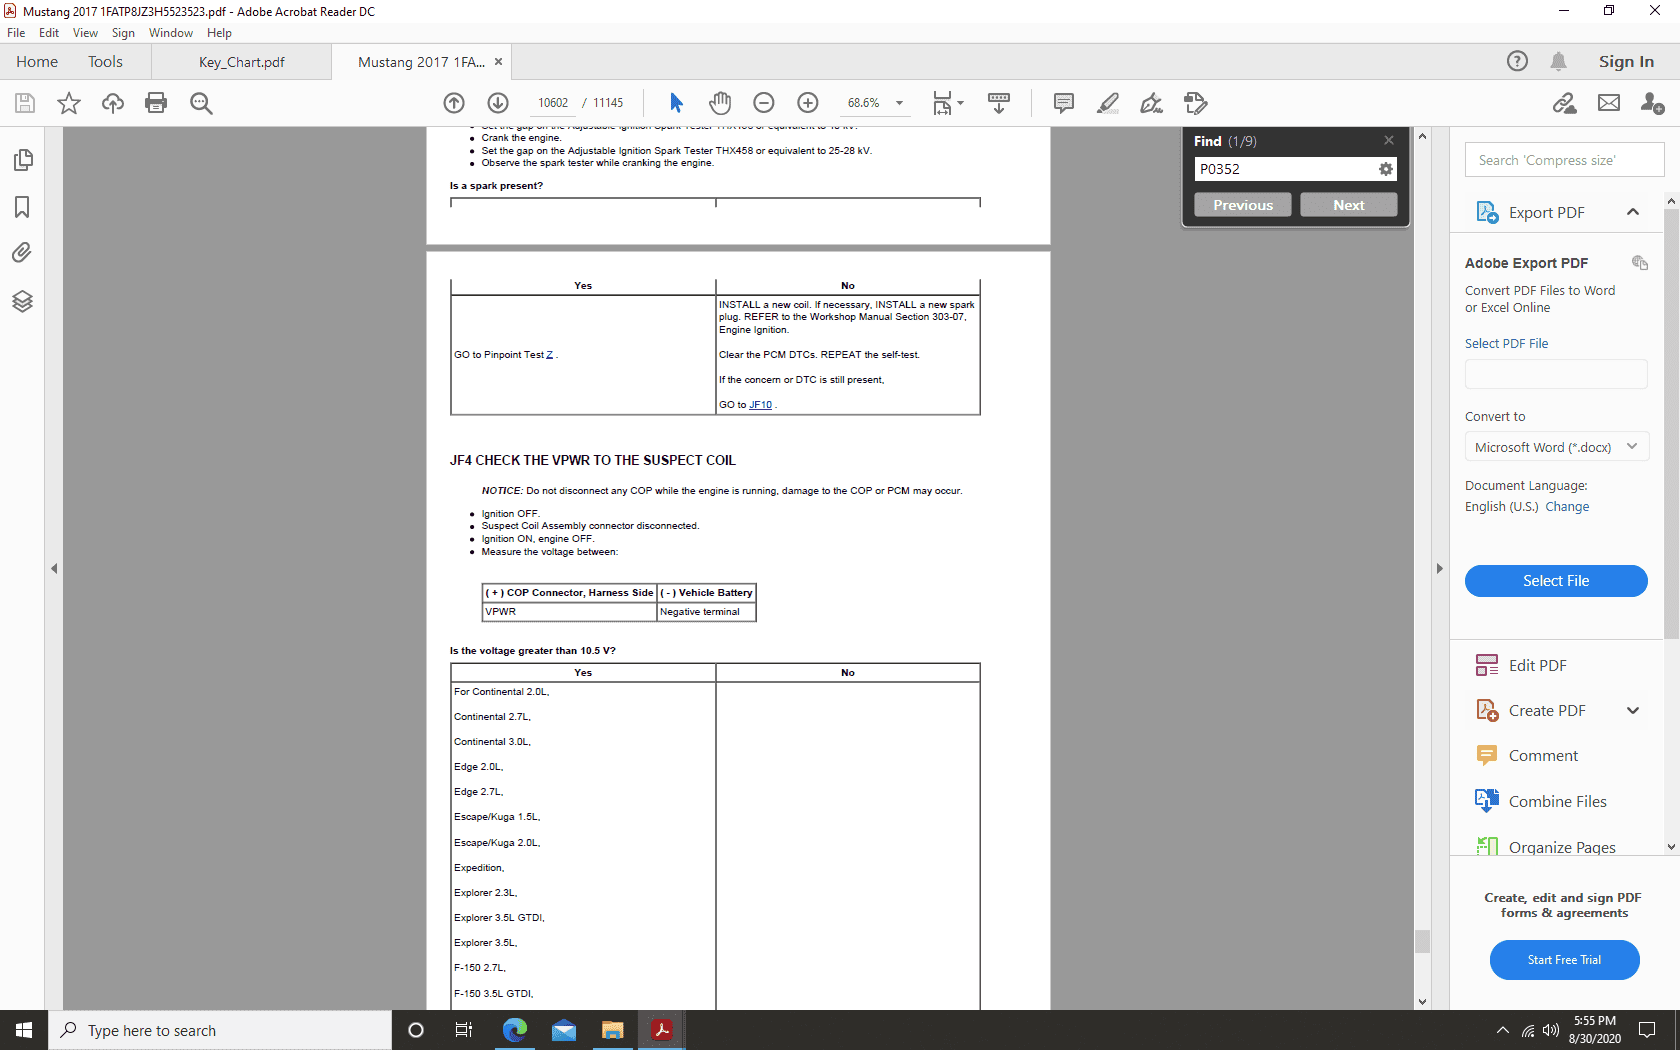Select the Highlight text tool

coord(1108,103)
